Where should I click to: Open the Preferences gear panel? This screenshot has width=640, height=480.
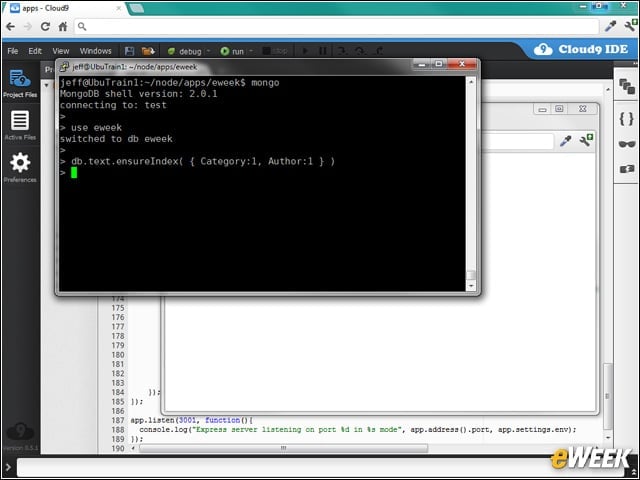pyautogui.click(x=20, y=167)
